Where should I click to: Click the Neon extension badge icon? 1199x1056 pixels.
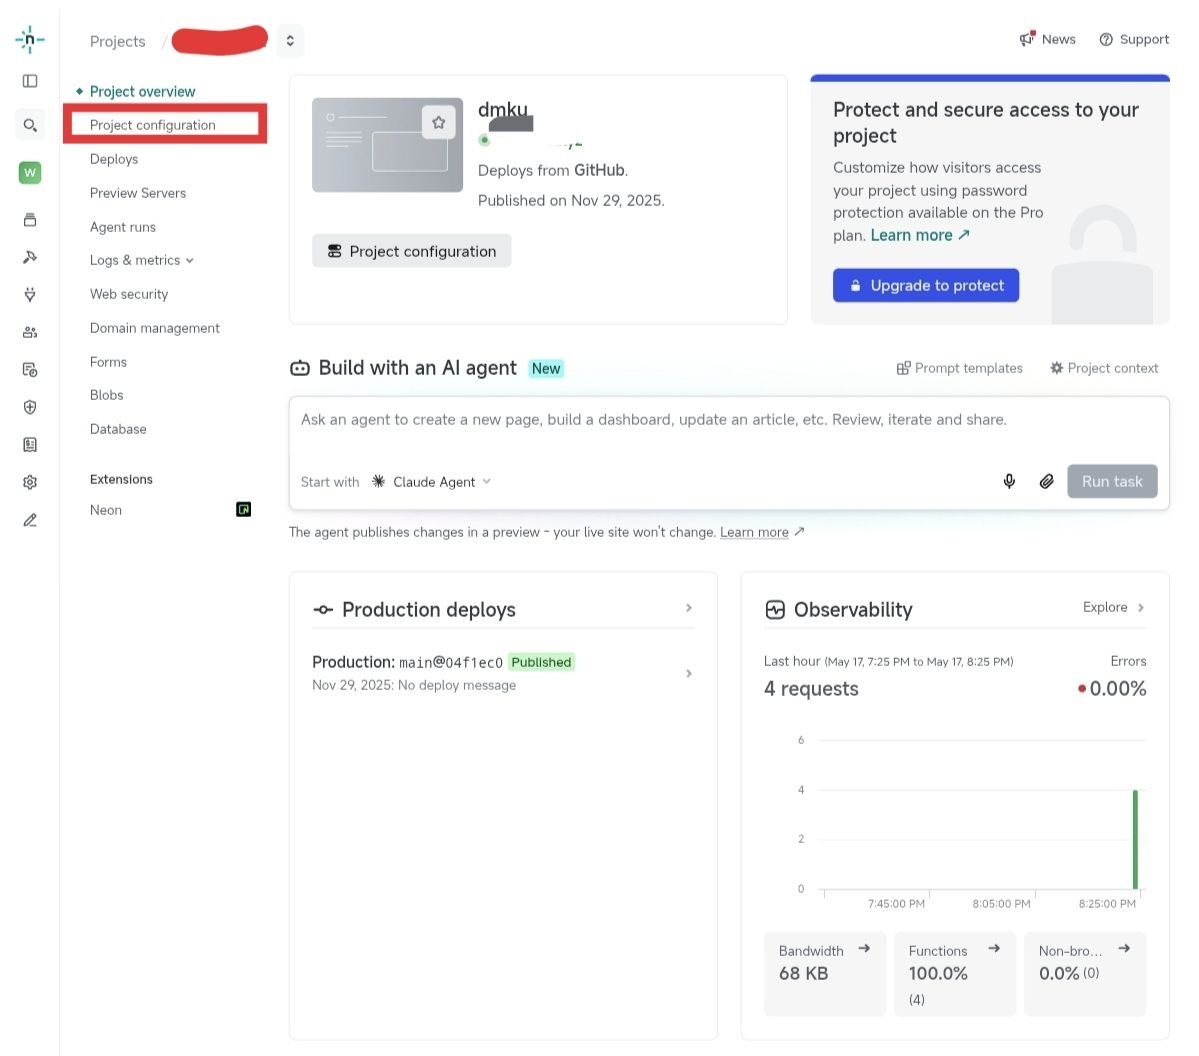[x=243, y=509]
